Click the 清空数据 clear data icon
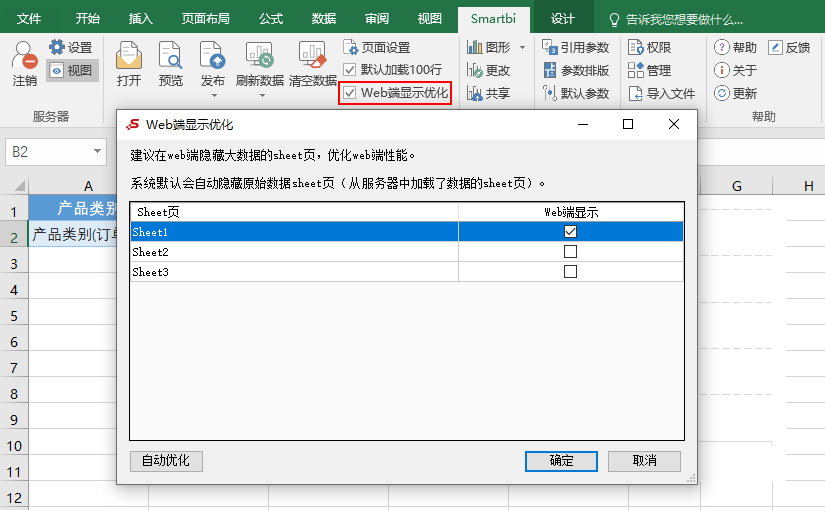 point(313,56)
